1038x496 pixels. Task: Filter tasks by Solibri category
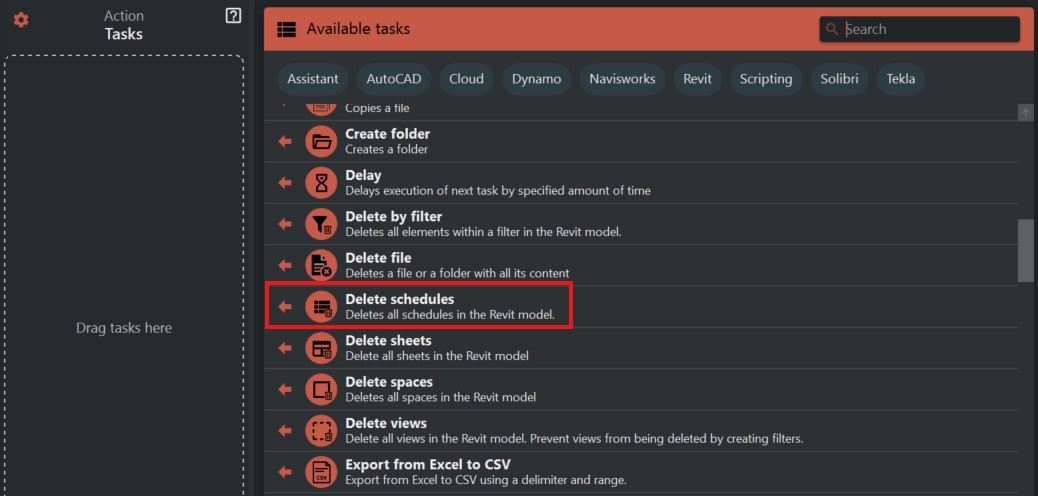(x=839, y=79)
